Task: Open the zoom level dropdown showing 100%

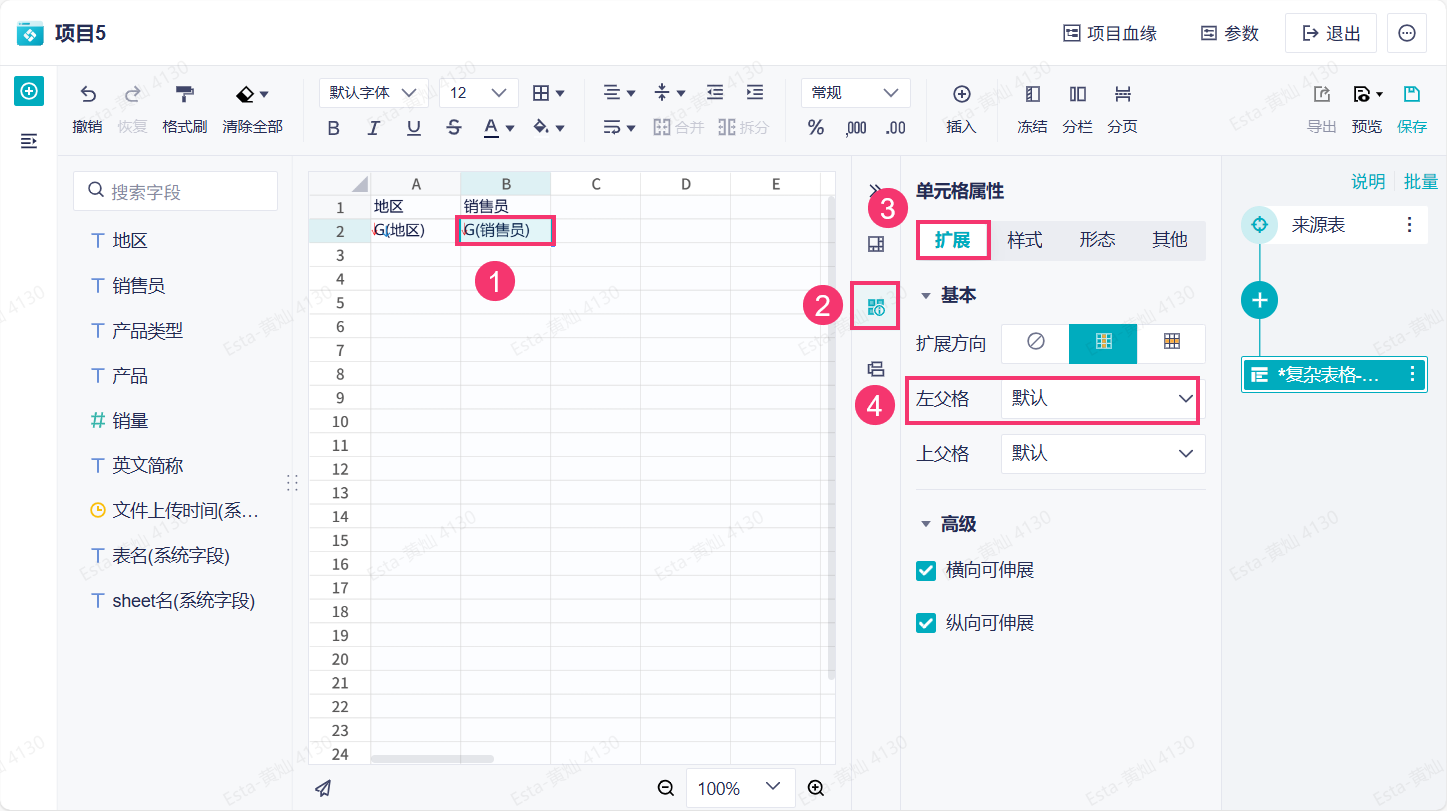Action: click(740, 788)
